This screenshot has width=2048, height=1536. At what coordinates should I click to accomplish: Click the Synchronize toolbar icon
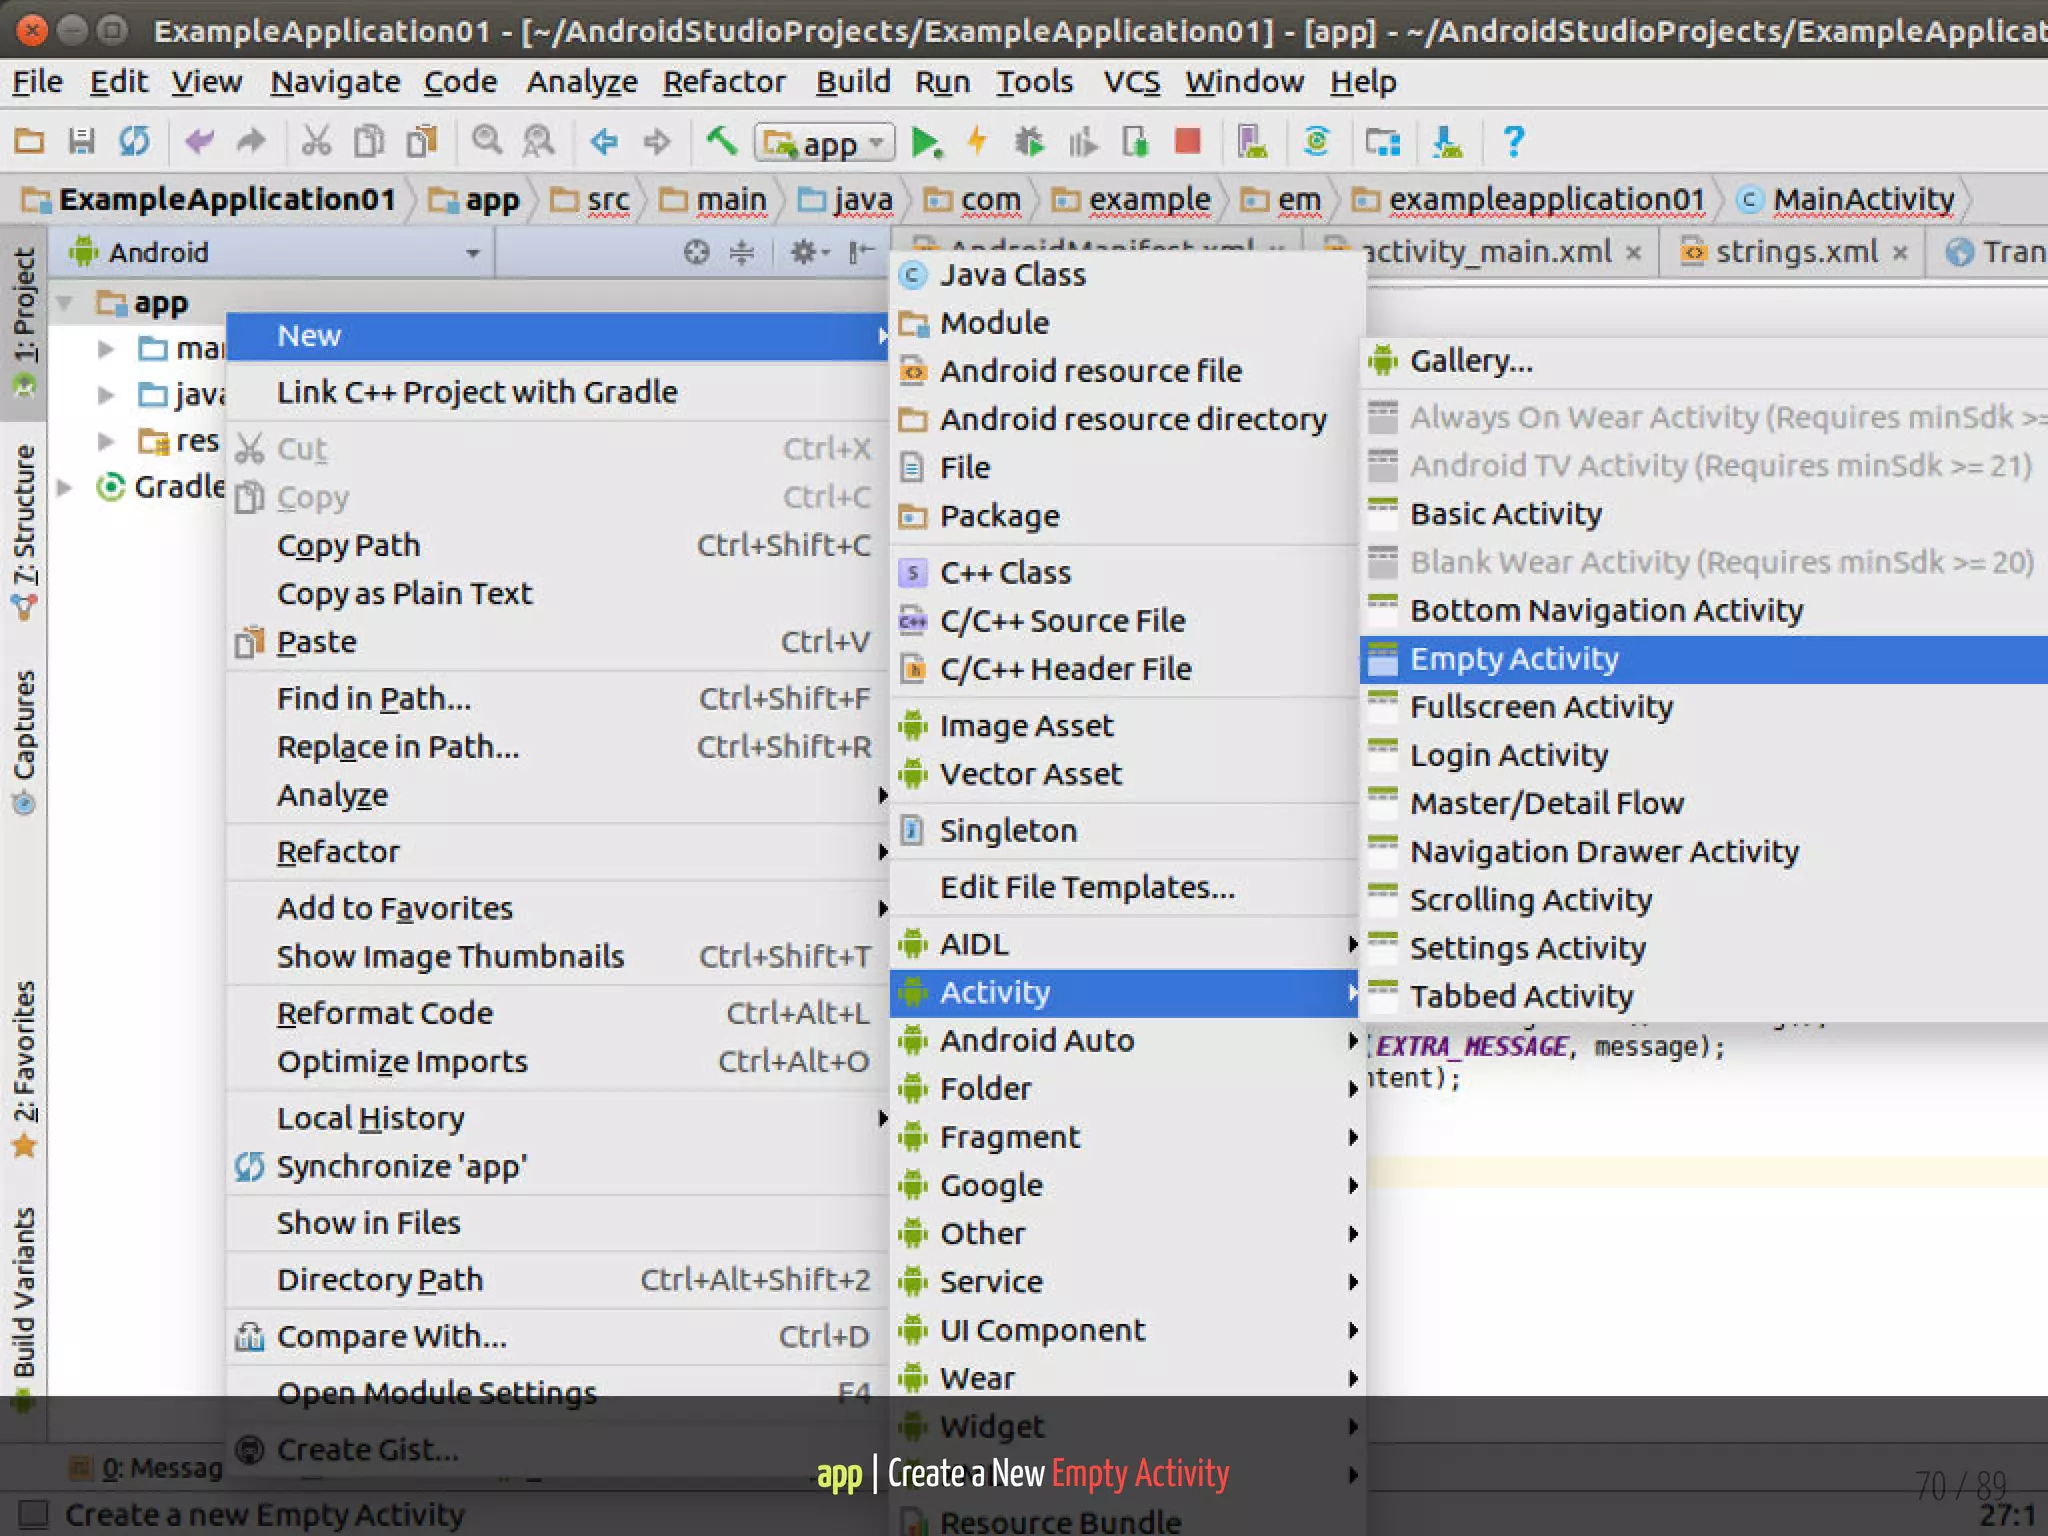134,142
